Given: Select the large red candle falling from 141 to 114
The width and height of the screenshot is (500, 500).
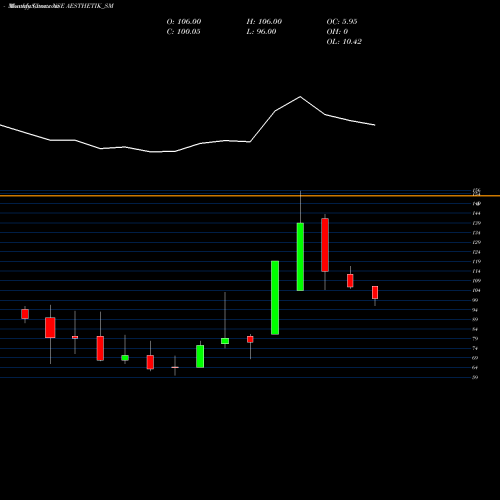Looking at the screenshot, I should [x=325, y=245].
